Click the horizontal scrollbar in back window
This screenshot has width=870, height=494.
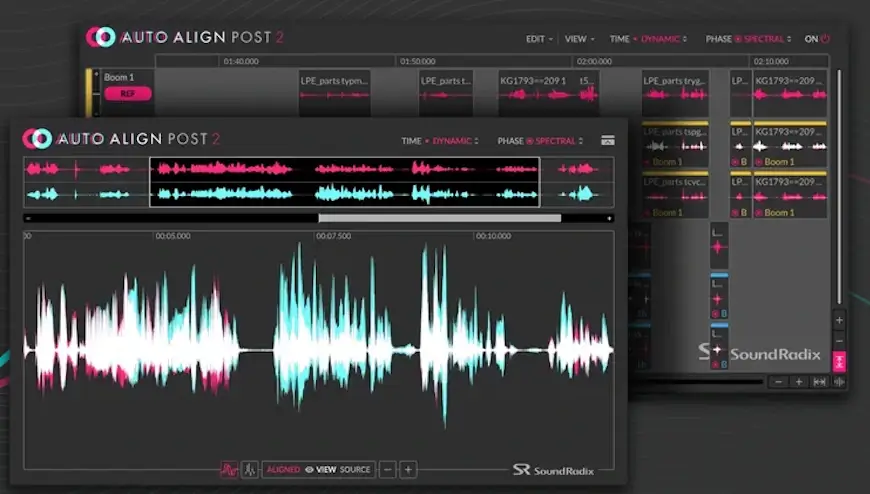697,382
